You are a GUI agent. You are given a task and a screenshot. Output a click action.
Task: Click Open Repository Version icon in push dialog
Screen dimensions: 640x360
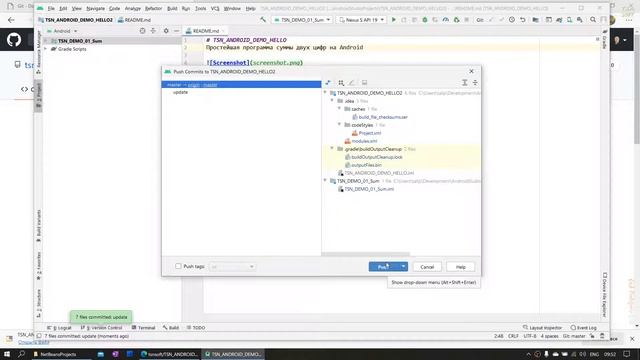pyautogui.click(x=364, y=82)
